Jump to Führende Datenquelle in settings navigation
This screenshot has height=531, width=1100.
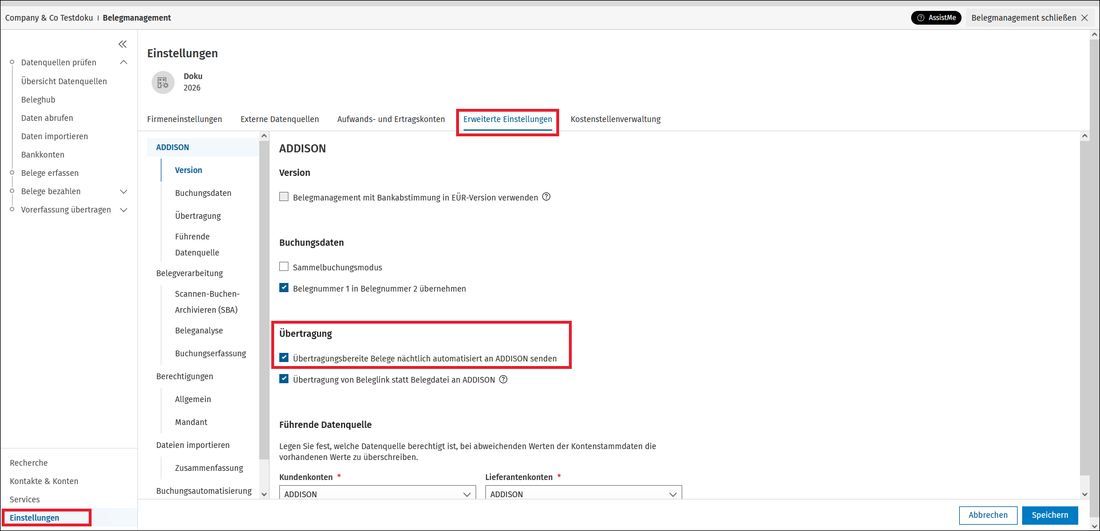(197, 245)
